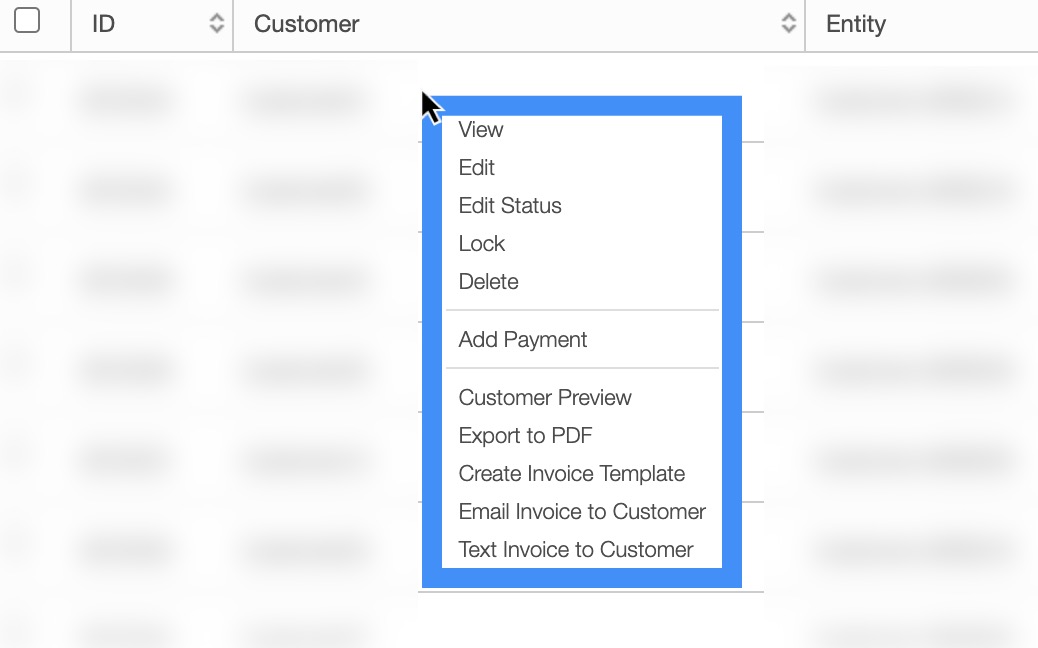Image resolution: width=1038 pixels, height=648 pixels.
Task: Open Edit Status from the context menu
Action: point(510,206)
